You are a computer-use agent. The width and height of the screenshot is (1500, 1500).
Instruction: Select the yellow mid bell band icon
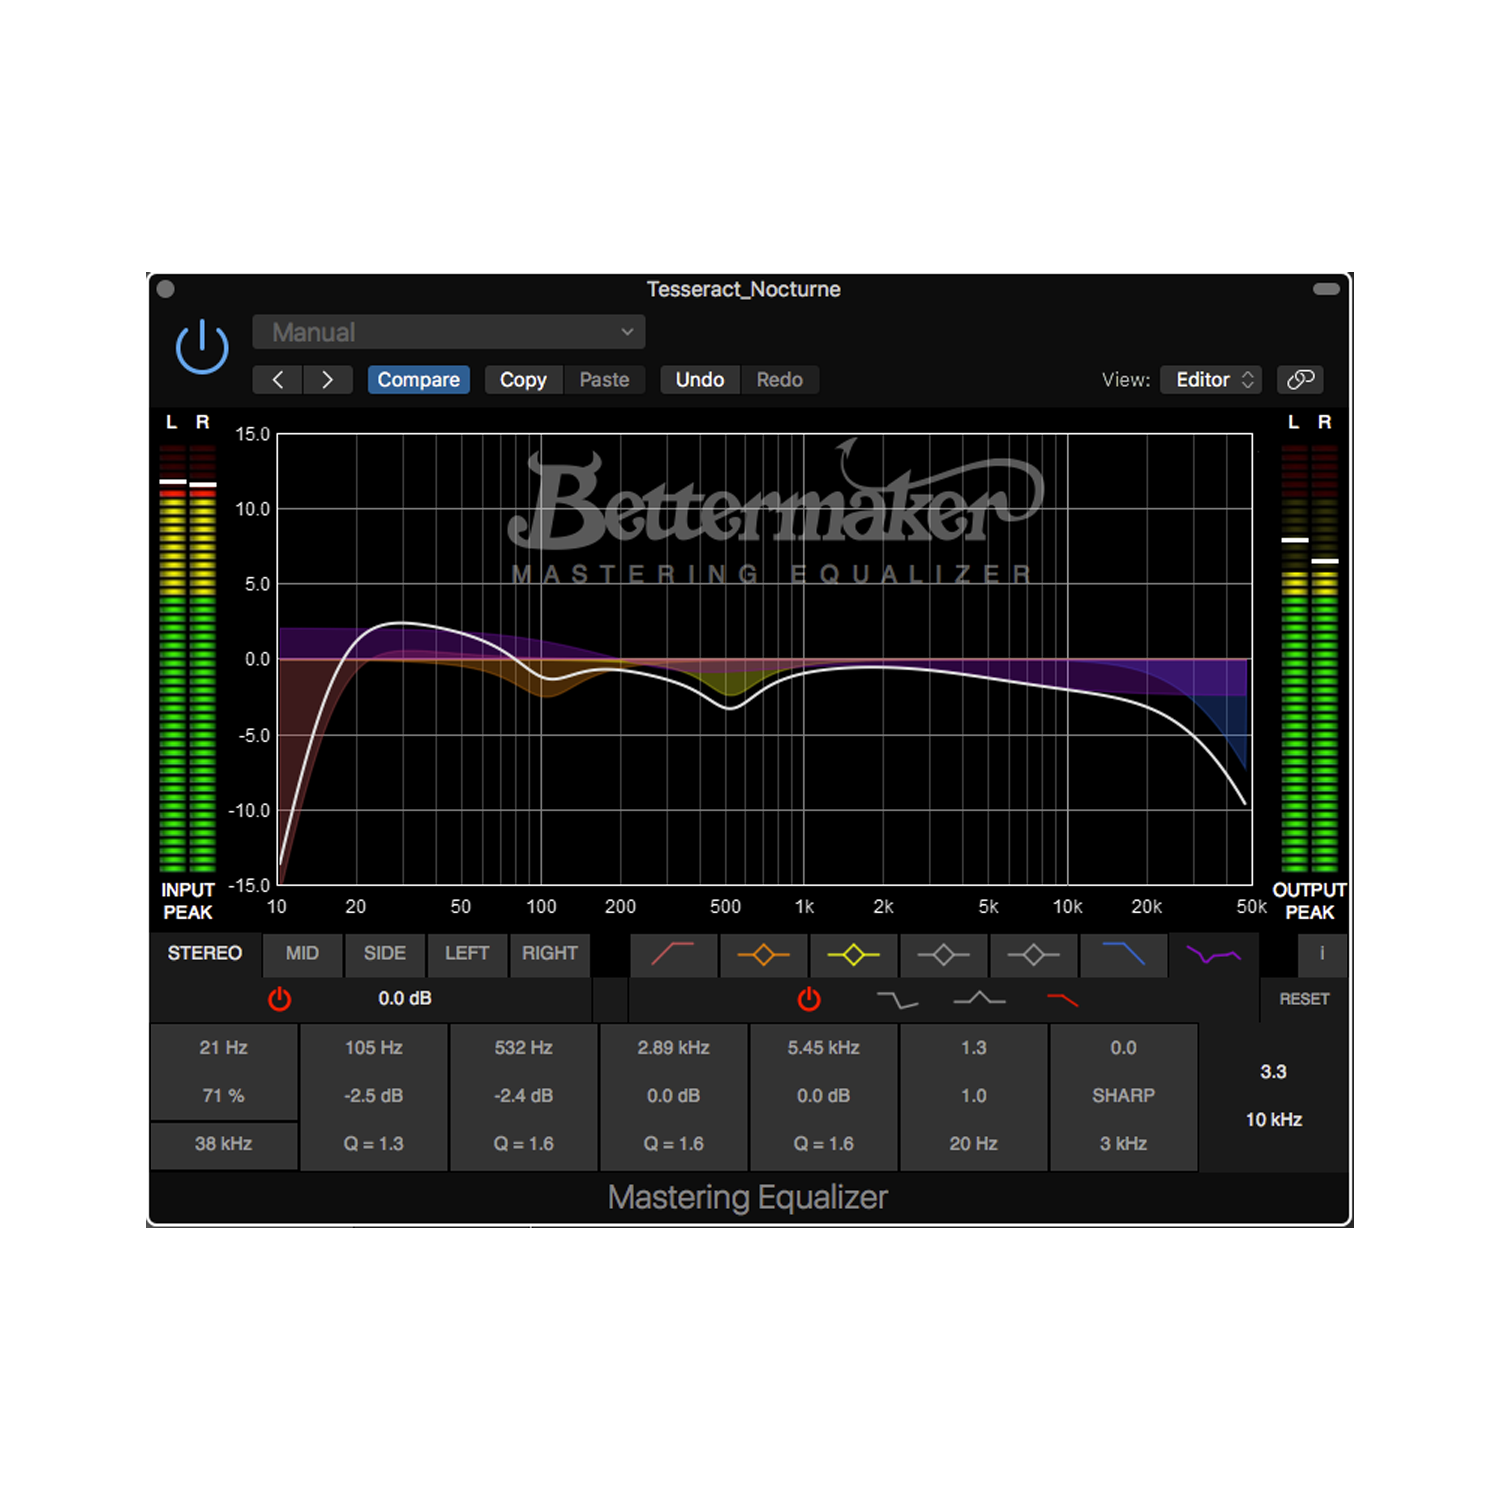pos(853,955)
